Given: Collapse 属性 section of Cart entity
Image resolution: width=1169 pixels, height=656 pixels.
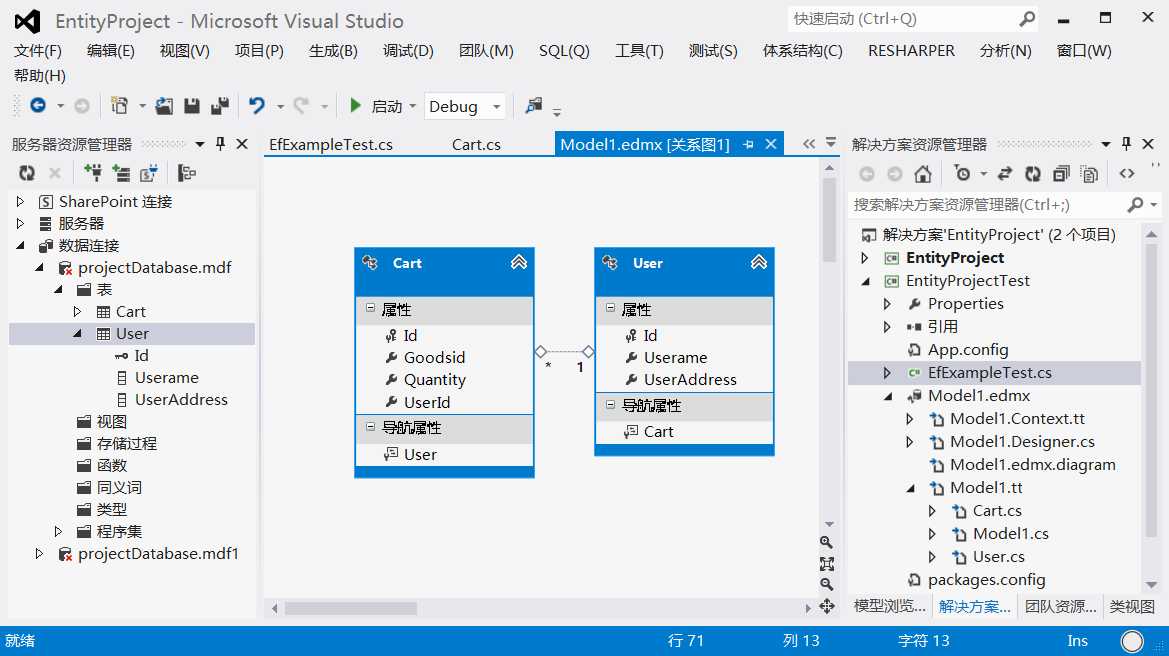Looking at the screenshot, I should point(371,308).
